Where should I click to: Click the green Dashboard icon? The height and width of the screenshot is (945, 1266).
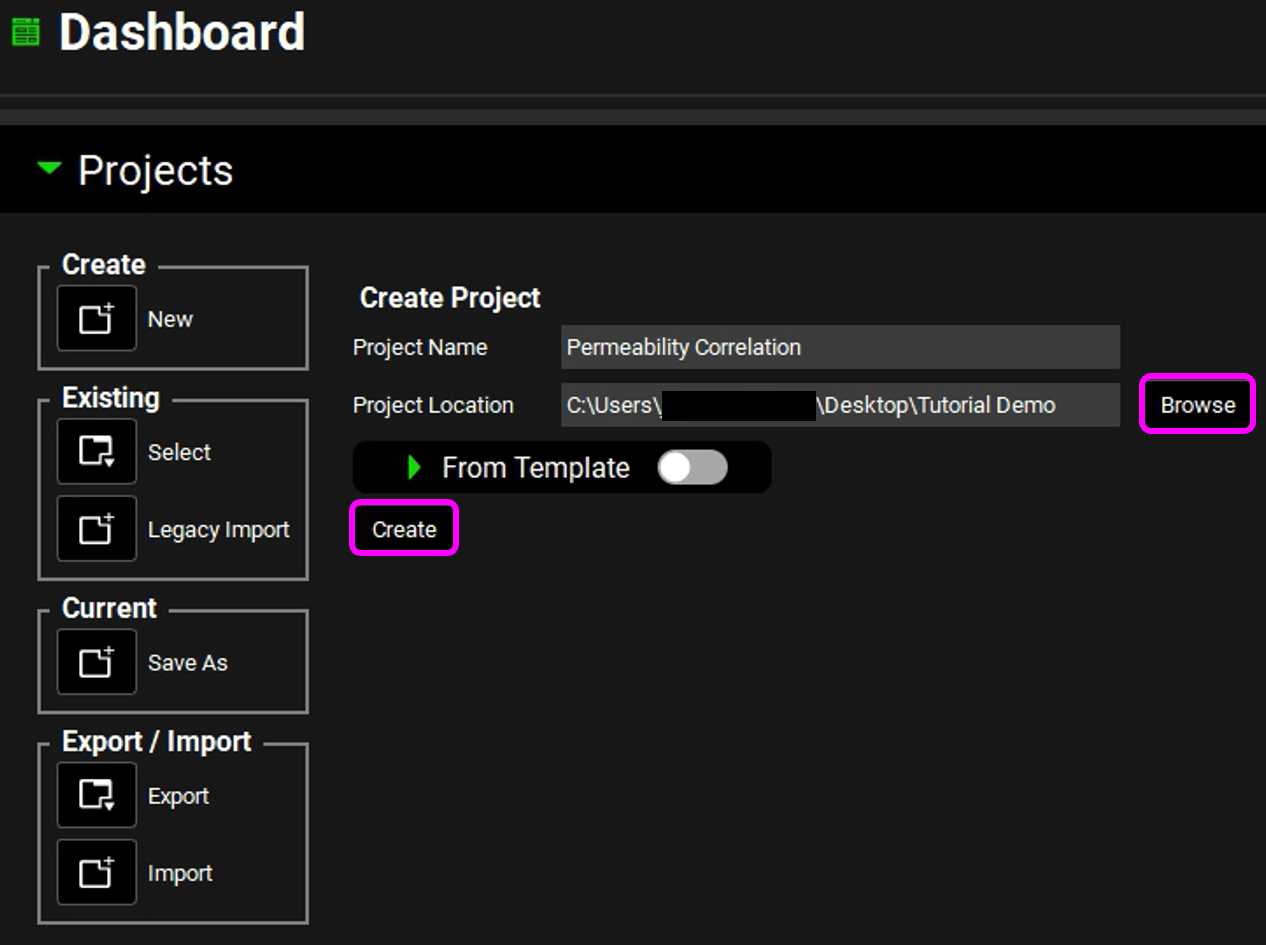pos(26,32)
